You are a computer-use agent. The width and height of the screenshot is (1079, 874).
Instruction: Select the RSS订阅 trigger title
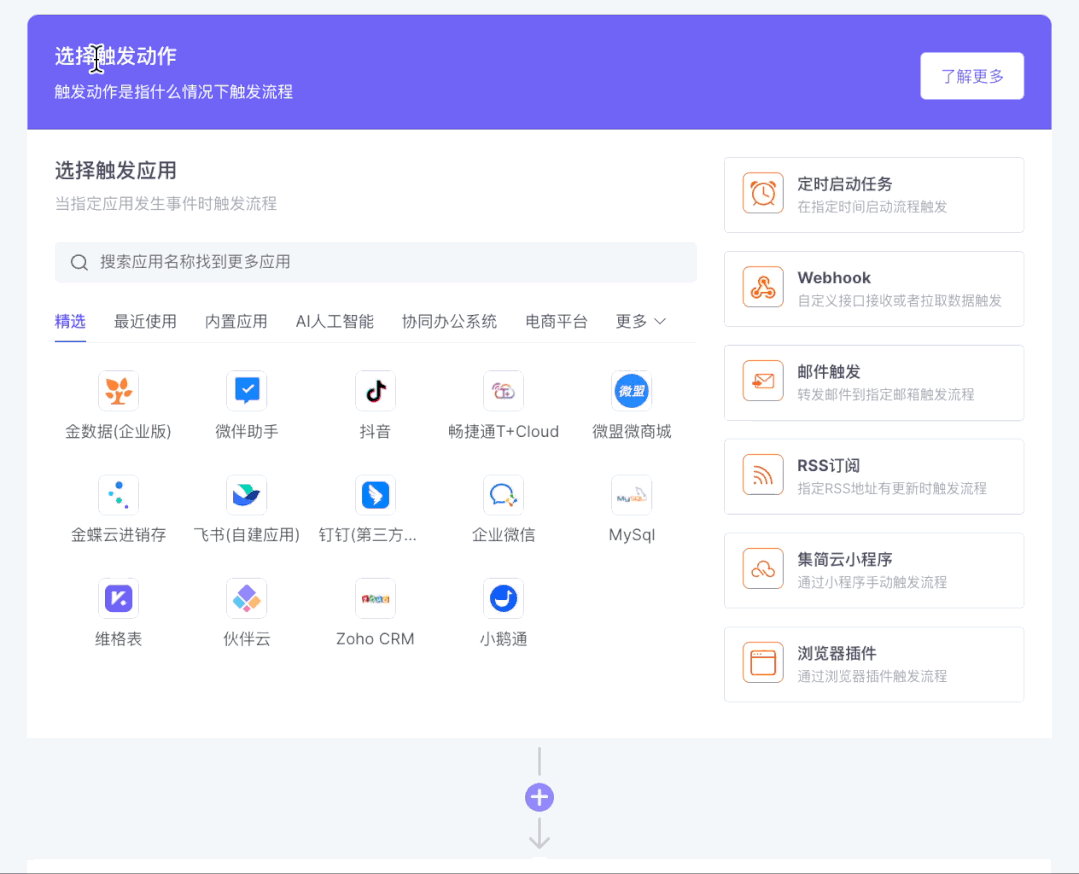[829, 466]
